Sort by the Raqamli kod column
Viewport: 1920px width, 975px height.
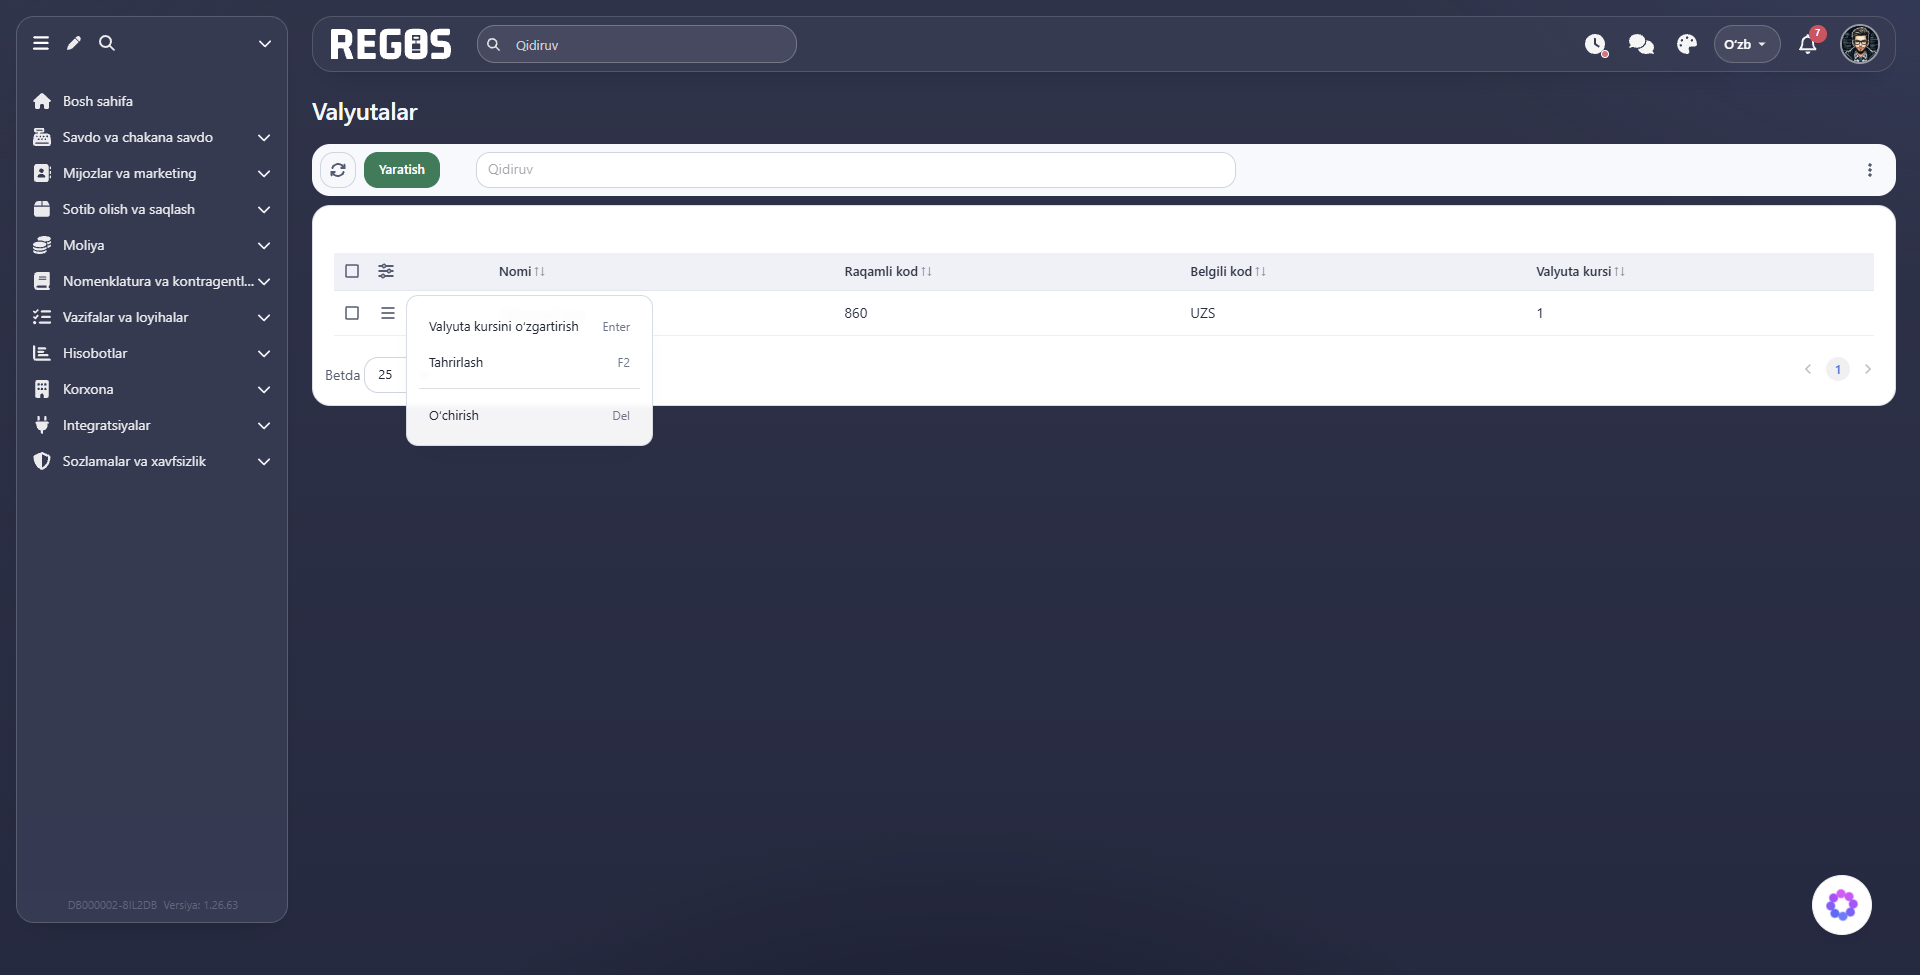tap(888, 271)
